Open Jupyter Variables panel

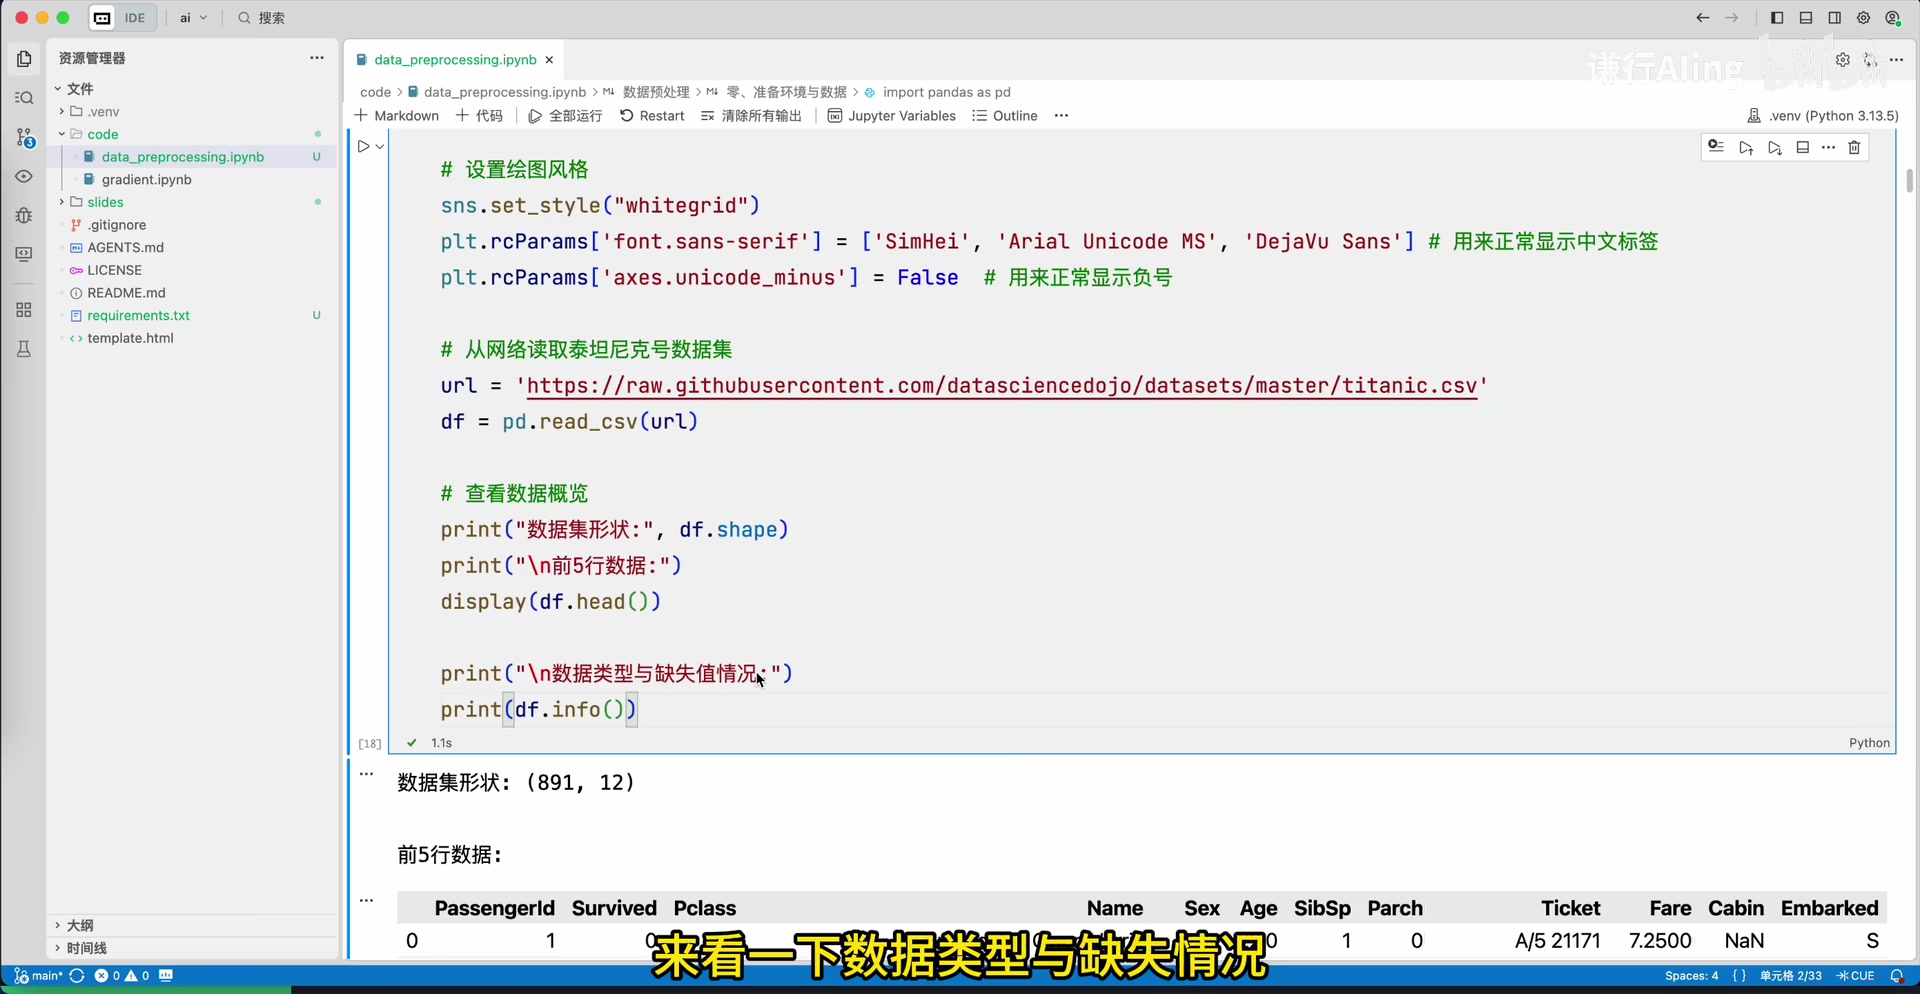(892, 116)
